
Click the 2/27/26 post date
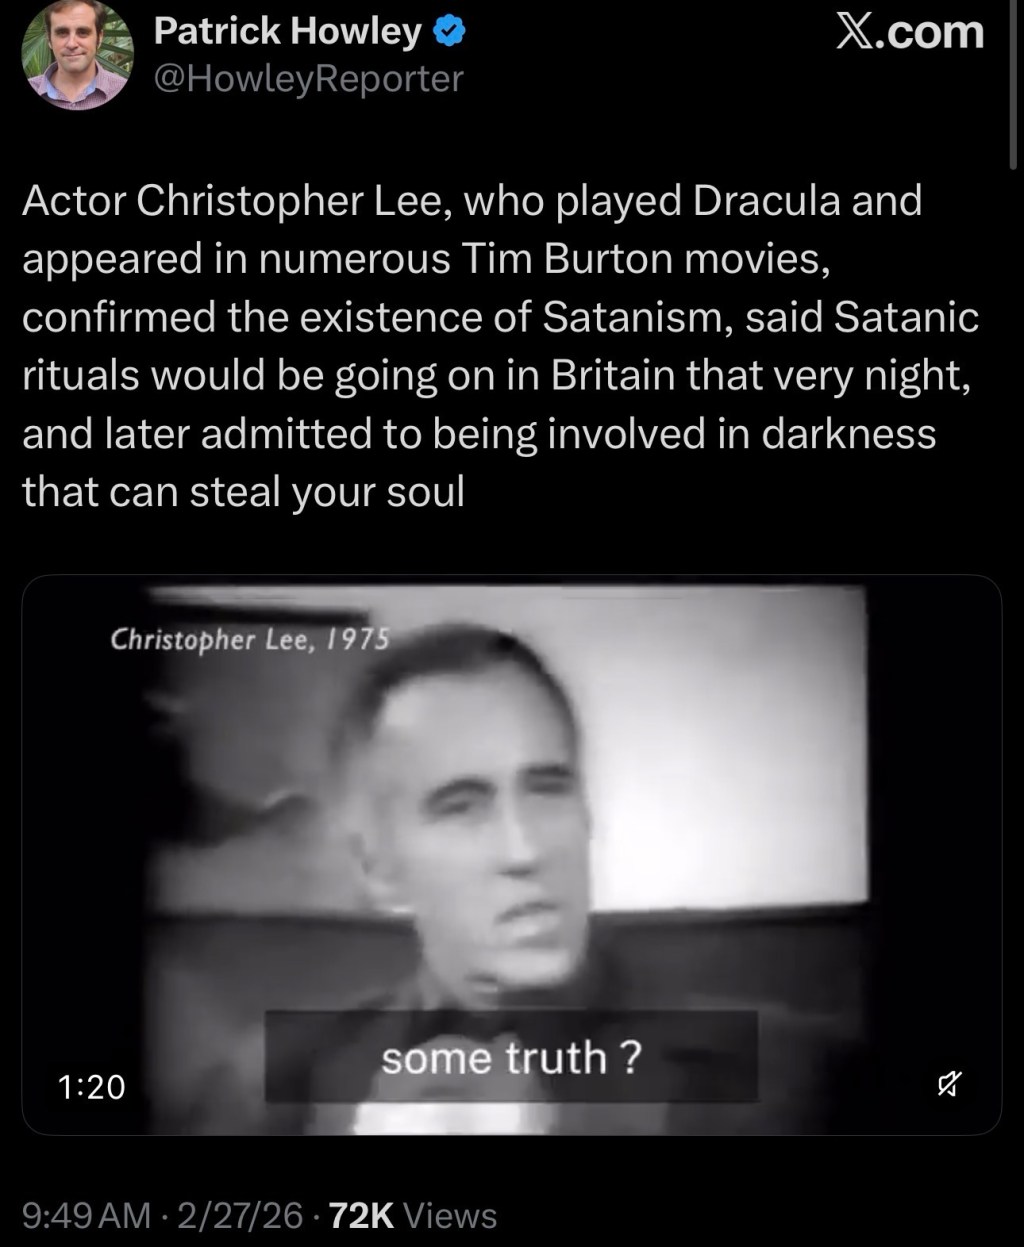click(237, 1215)
